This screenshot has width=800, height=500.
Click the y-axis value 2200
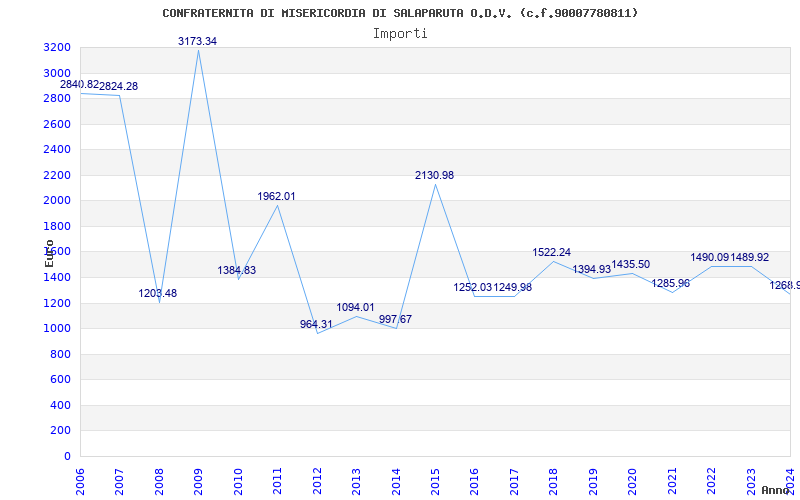tap(57, 175)
